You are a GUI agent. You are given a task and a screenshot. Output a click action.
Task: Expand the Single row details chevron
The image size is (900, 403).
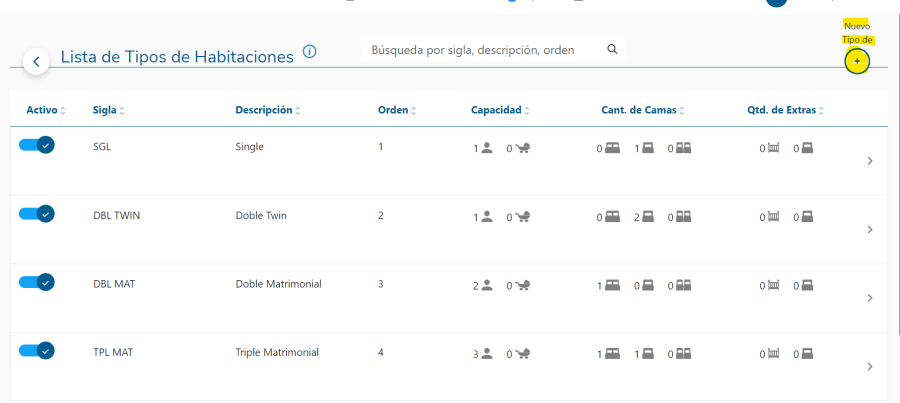869,161
